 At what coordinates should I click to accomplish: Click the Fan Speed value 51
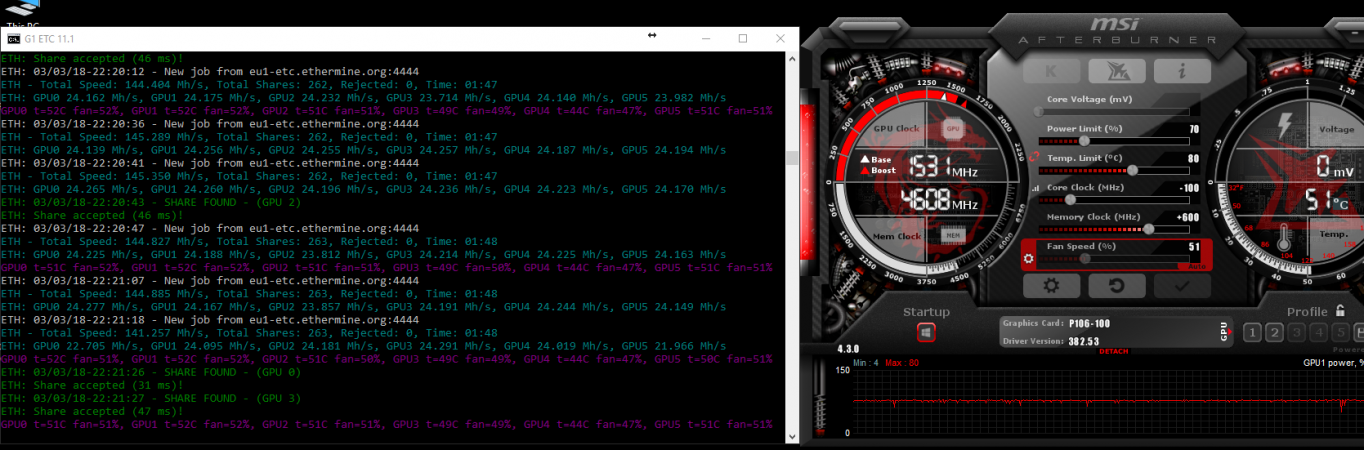[x=1194, y=246]
